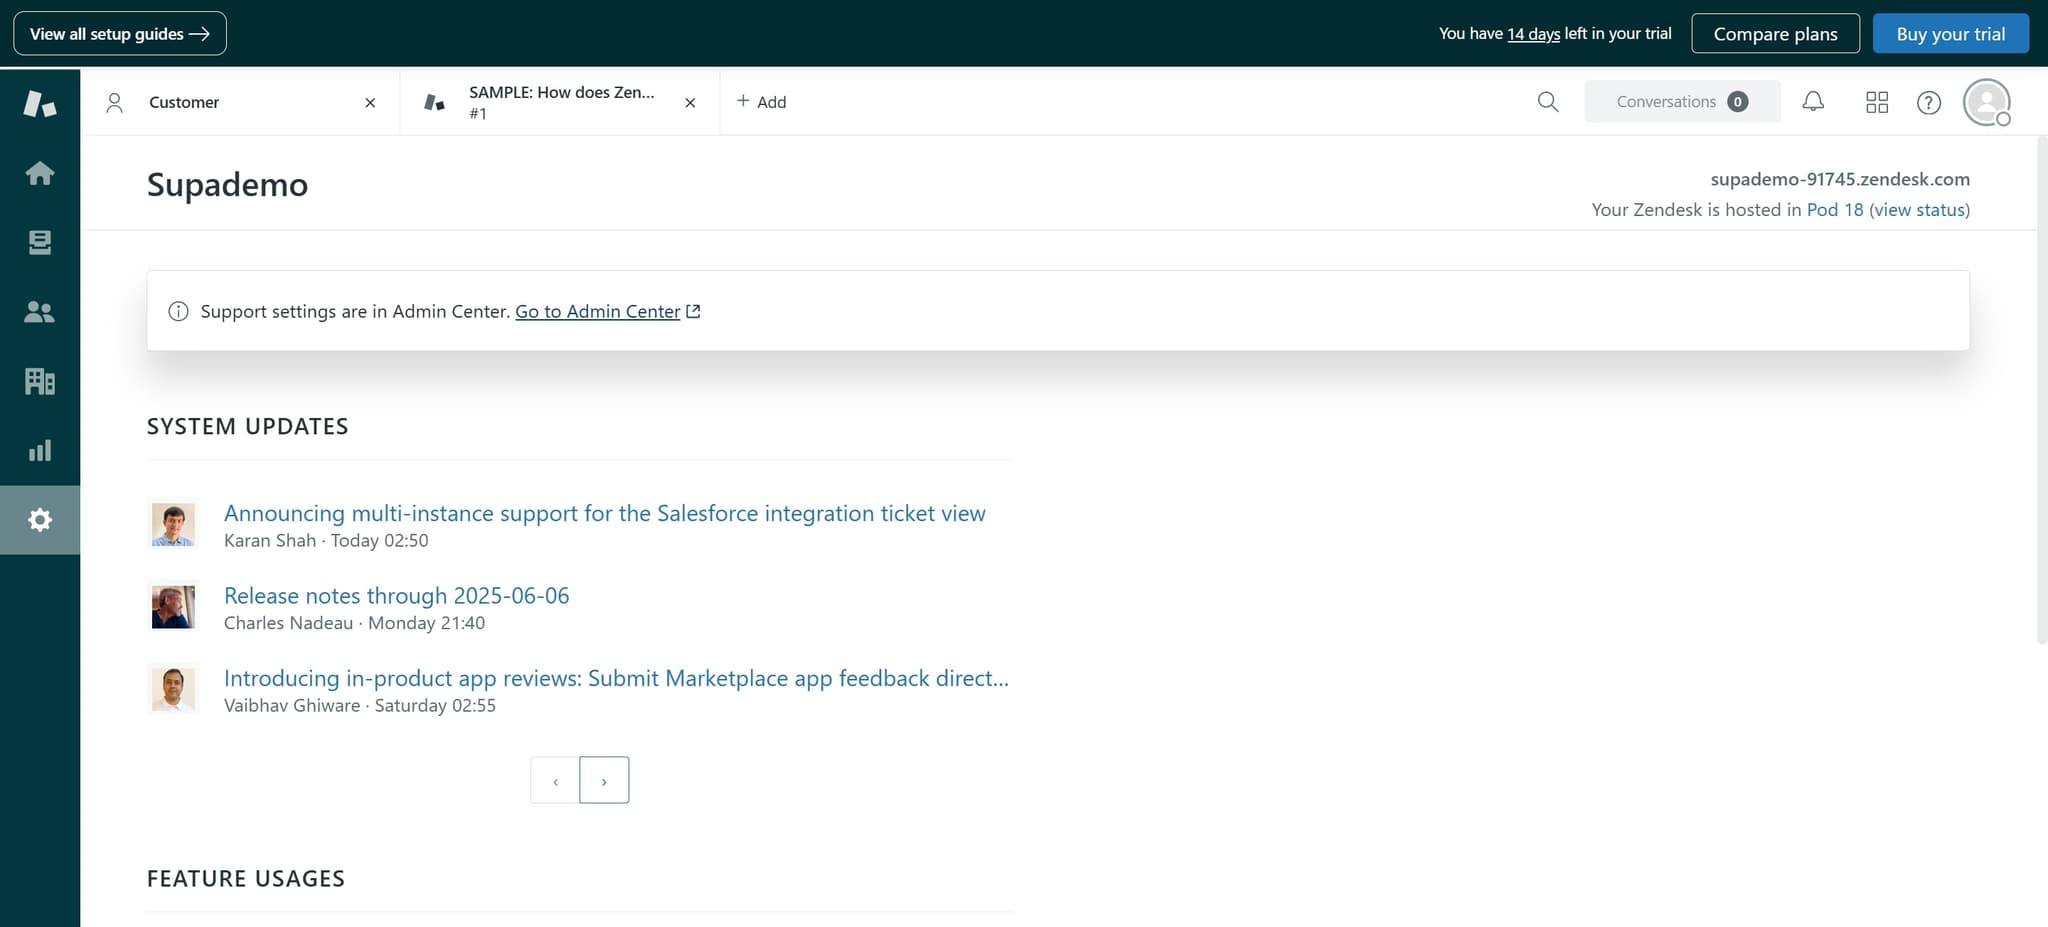Open the Go to Admin Center link
This screenshot has width=2048, height=927.
pos(597,311)
